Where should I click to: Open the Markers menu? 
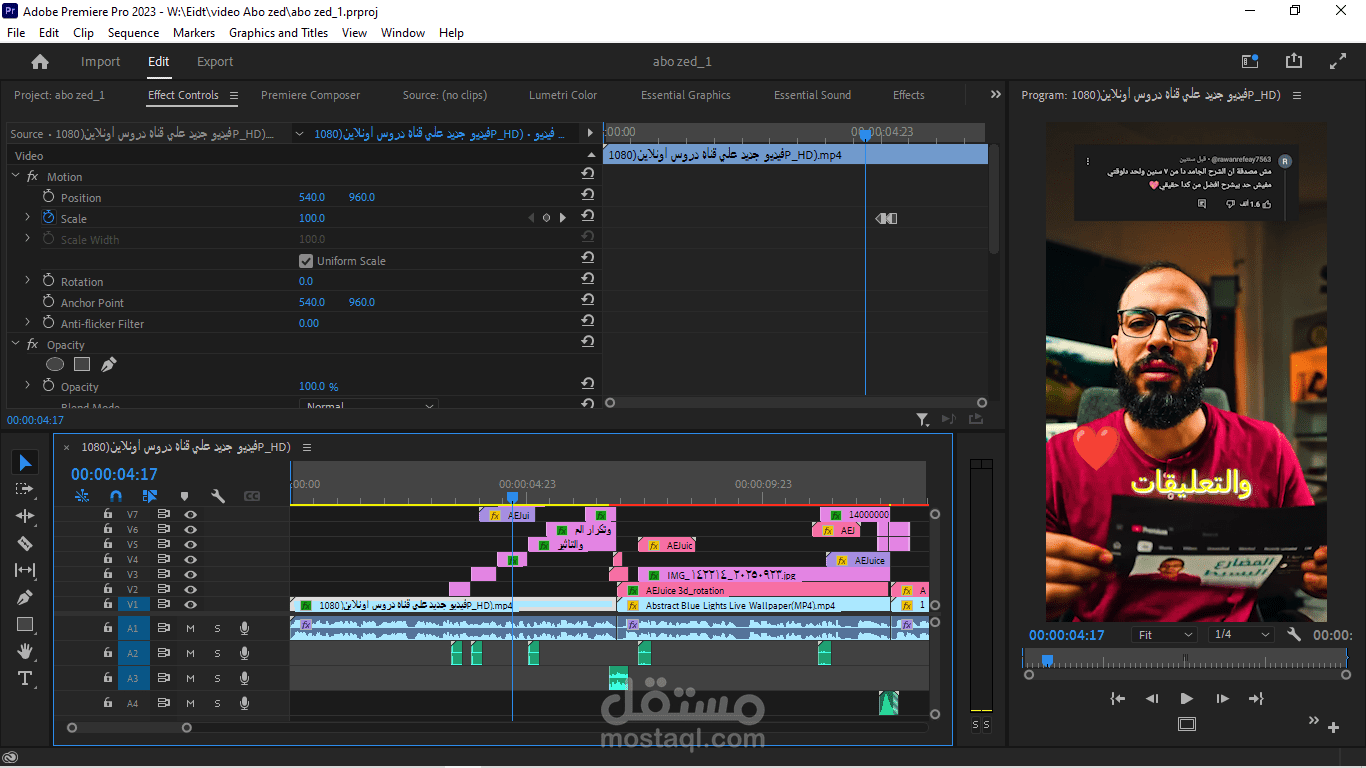click(194, 33)
